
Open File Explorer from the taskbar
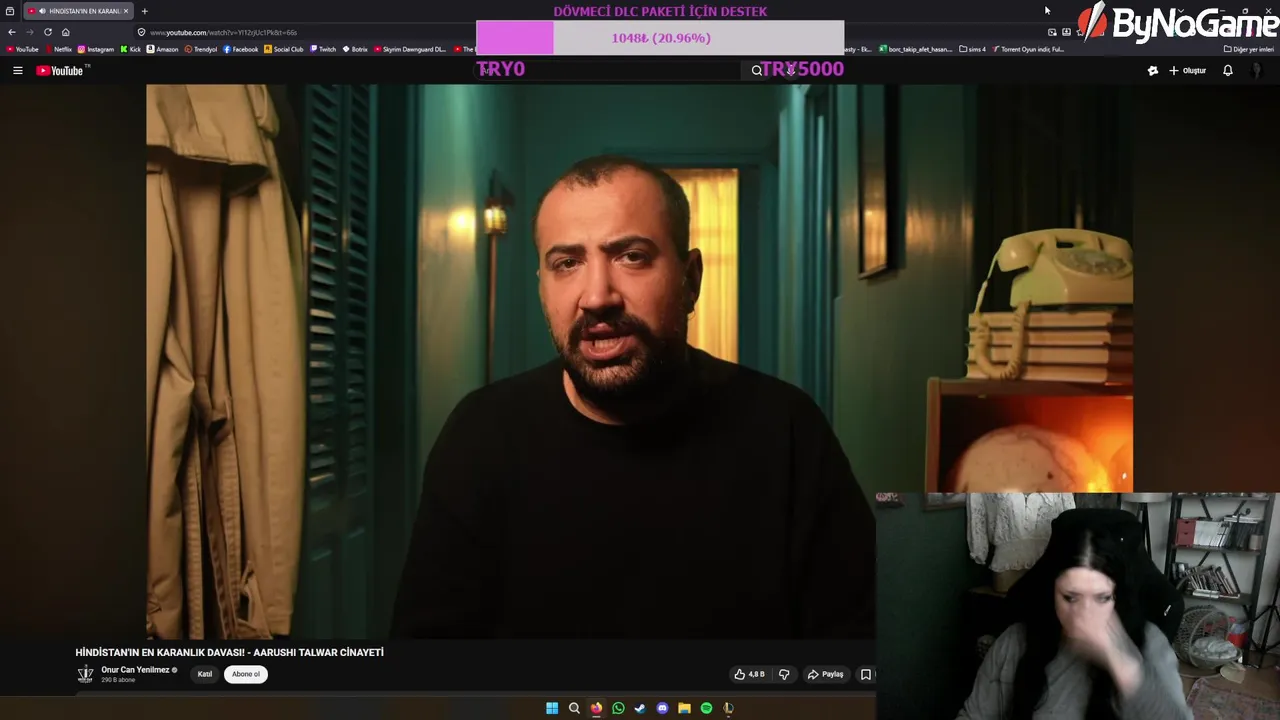point(684,708)
